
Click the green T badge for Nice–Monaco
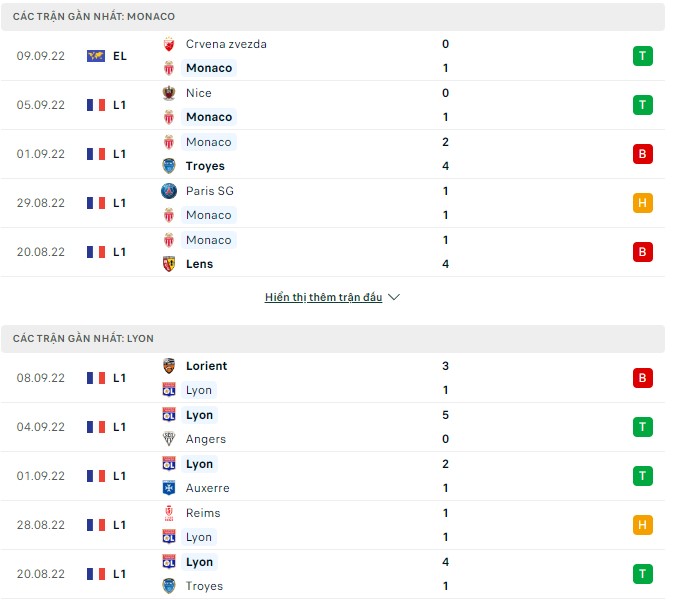(642, 105)
